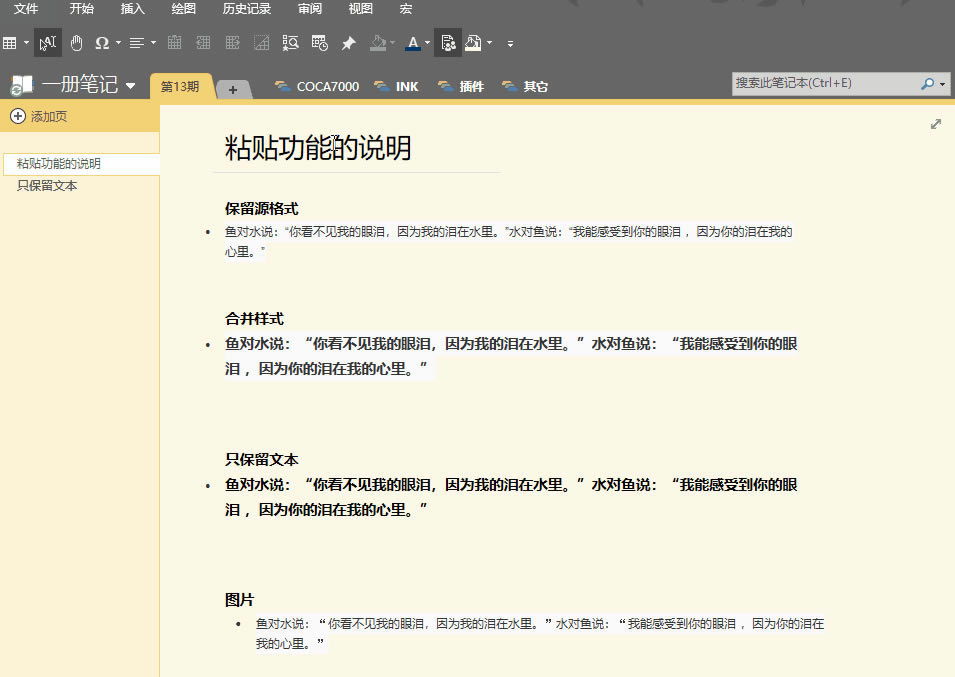Click the expand page full-screen arrow

(x=936, y=124)
